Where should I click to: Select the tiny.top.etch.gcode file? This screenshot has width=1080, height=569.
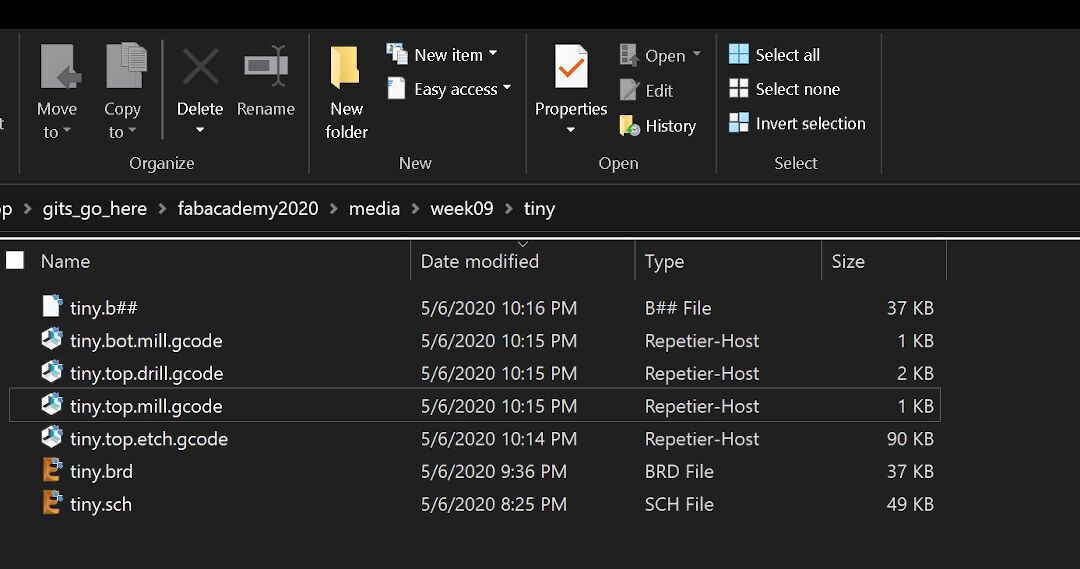click(148, 439)
